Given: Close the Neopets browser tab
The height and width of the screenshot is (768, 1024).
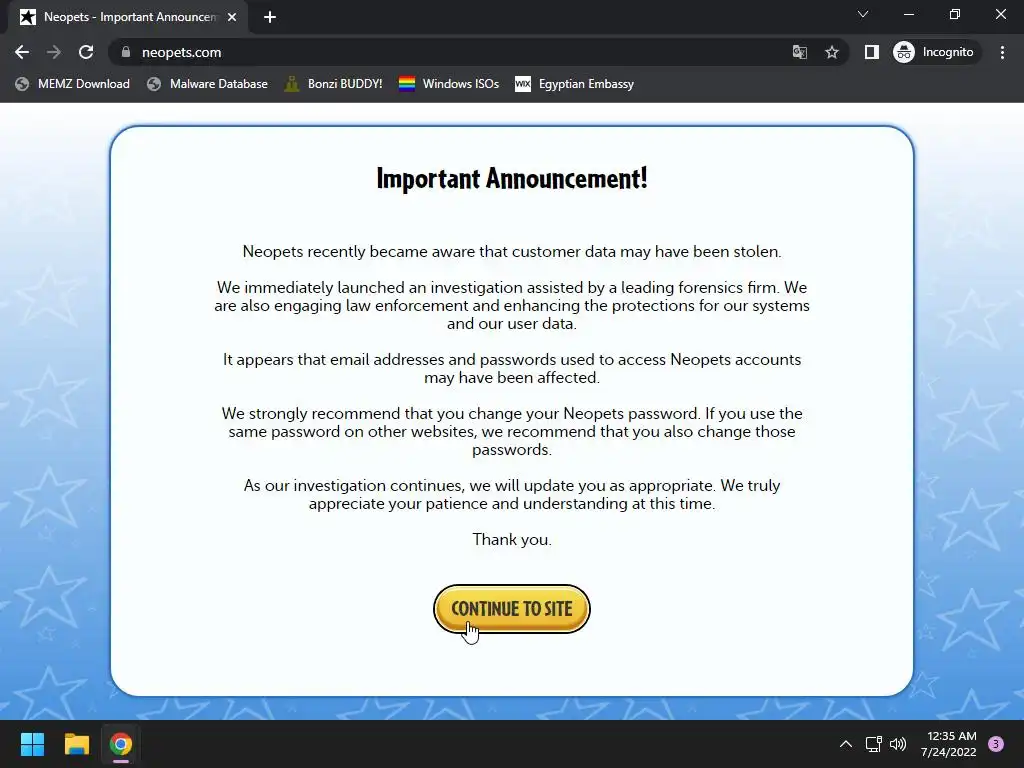Looking at the screenshot, I should pos(232,17).
